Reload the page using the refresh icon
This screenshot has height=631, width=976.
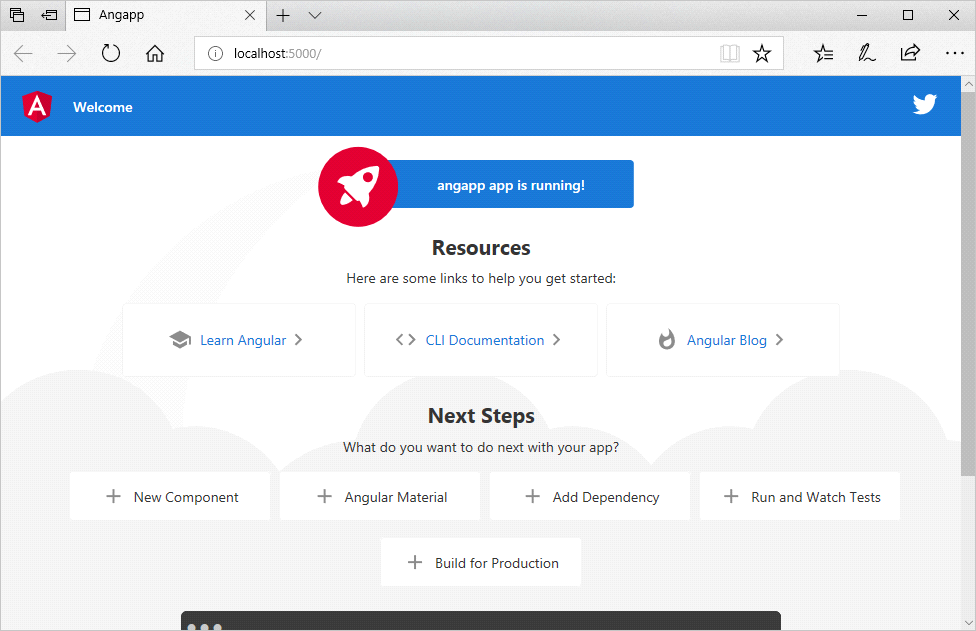click(x=111, y=53)
